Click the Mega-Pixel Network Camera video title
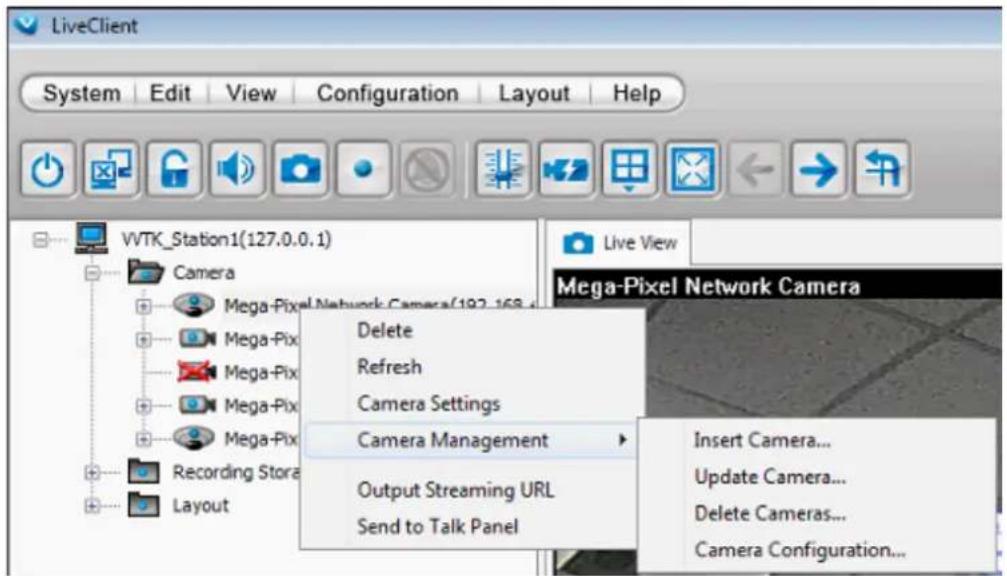This screenshot has height=576, width=1007. [708, 286]
